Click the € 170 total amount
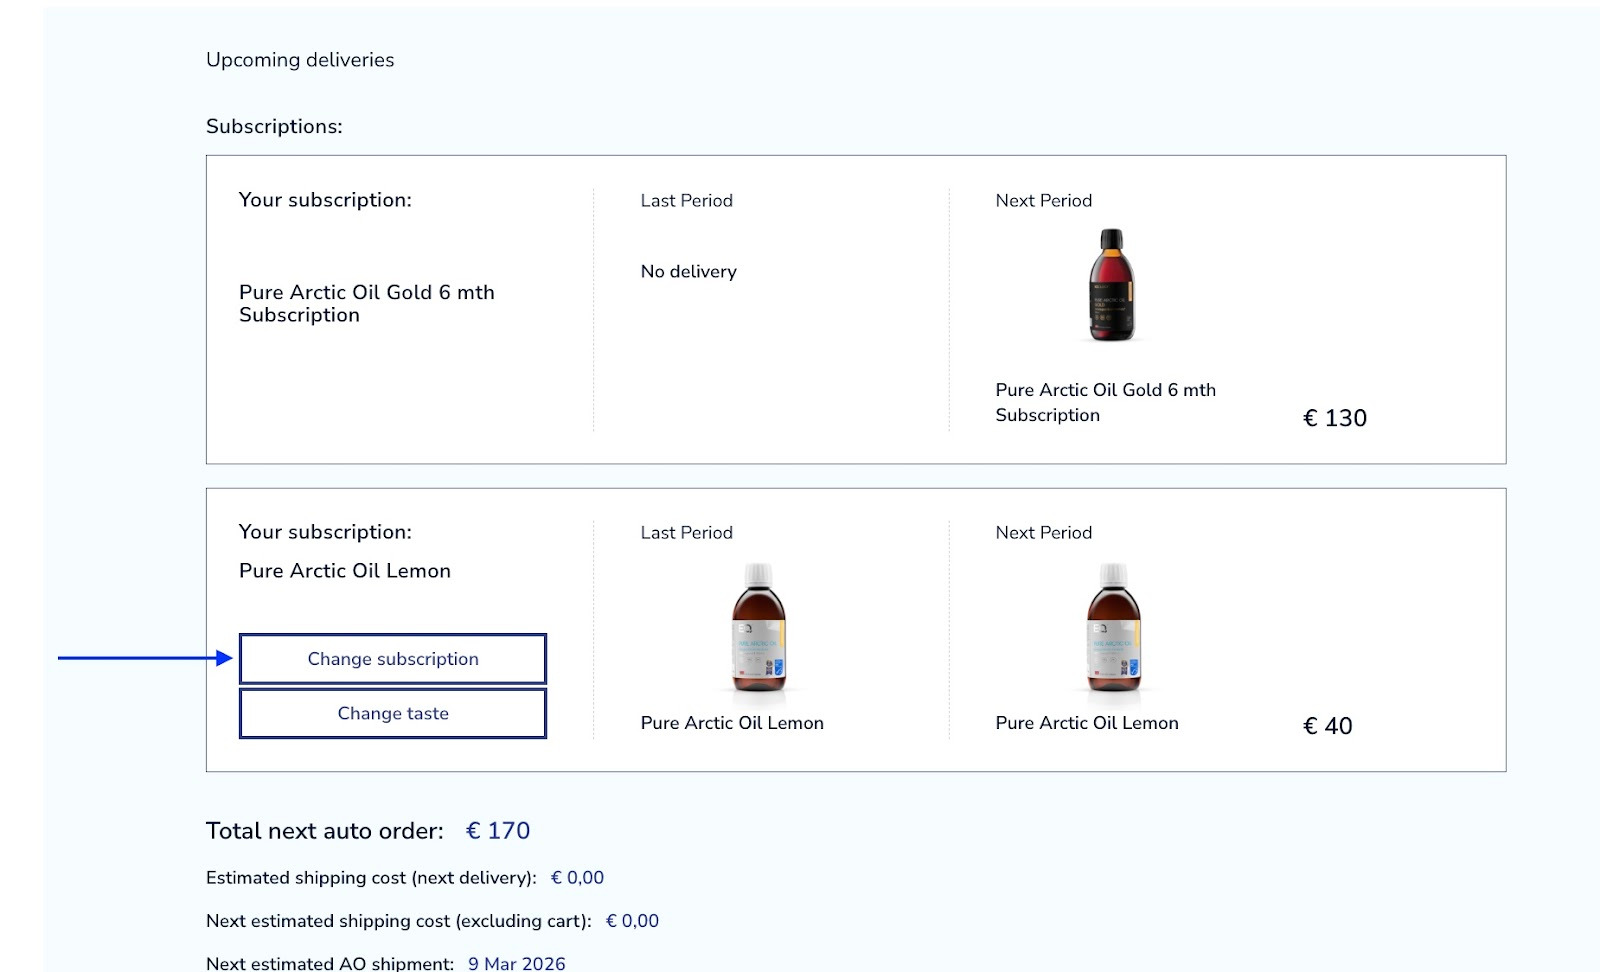Image resolution: width=1600 pixels, height=972 pixels. tap(498, 831)
